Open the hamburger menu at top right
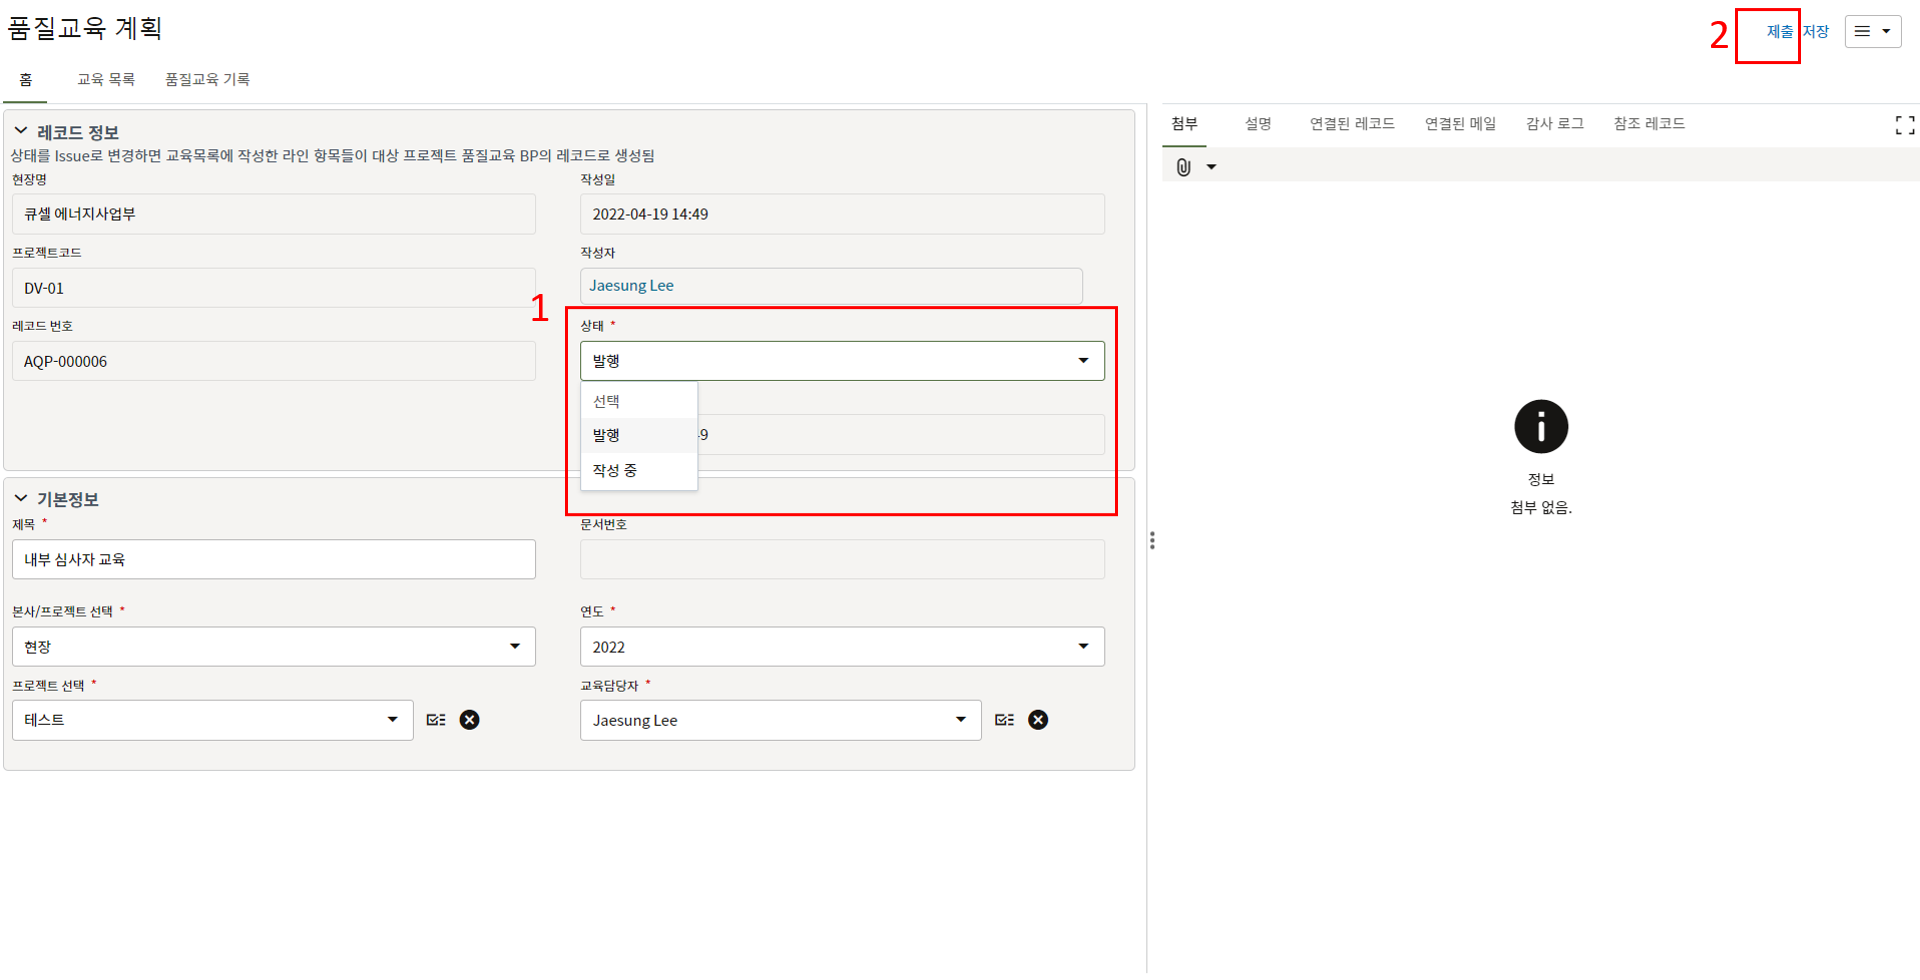1920x980 pixels. pyautogui.click(x=1872, y=31)
